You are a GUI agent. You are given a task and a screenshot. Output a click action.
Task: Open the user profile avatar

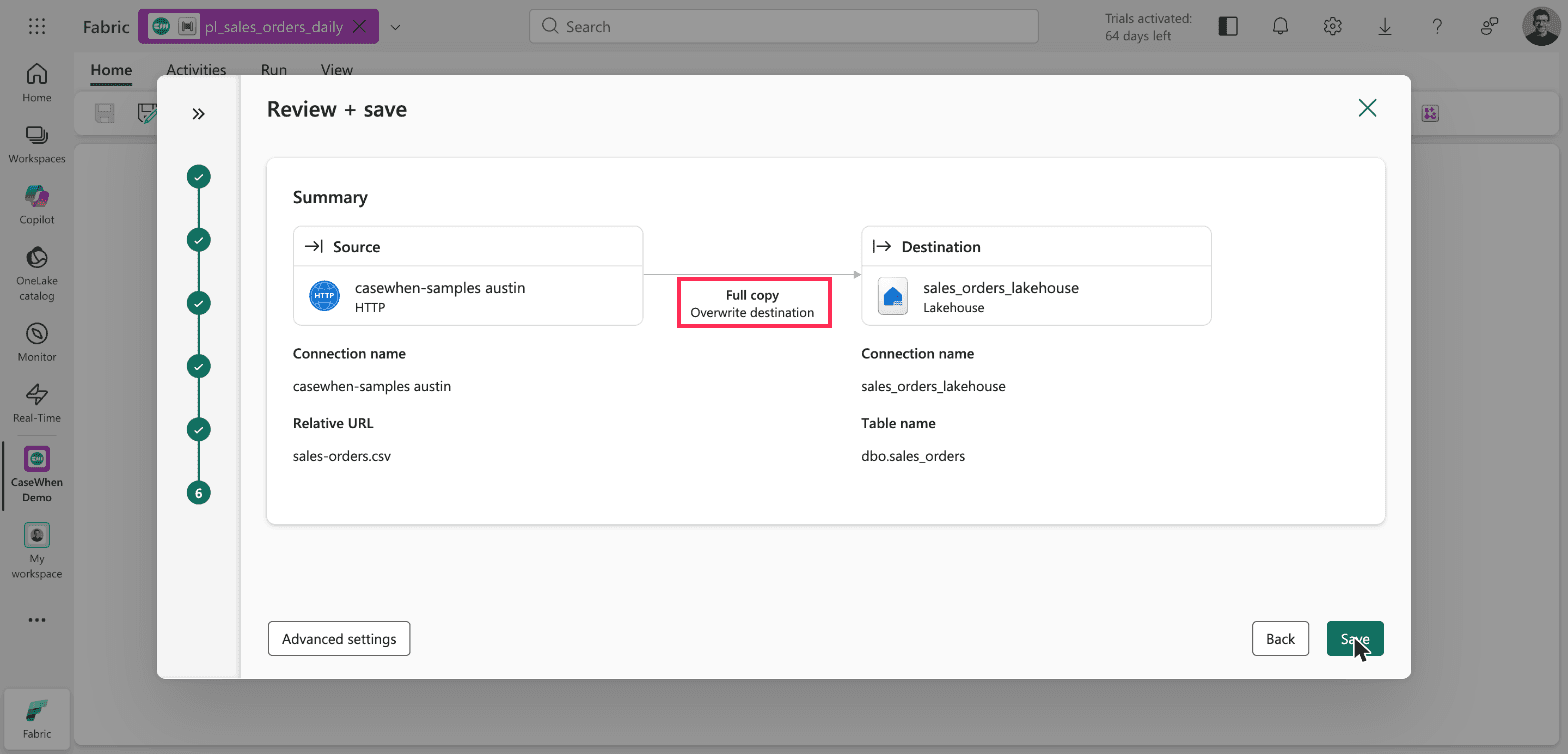coord(1541,27)
